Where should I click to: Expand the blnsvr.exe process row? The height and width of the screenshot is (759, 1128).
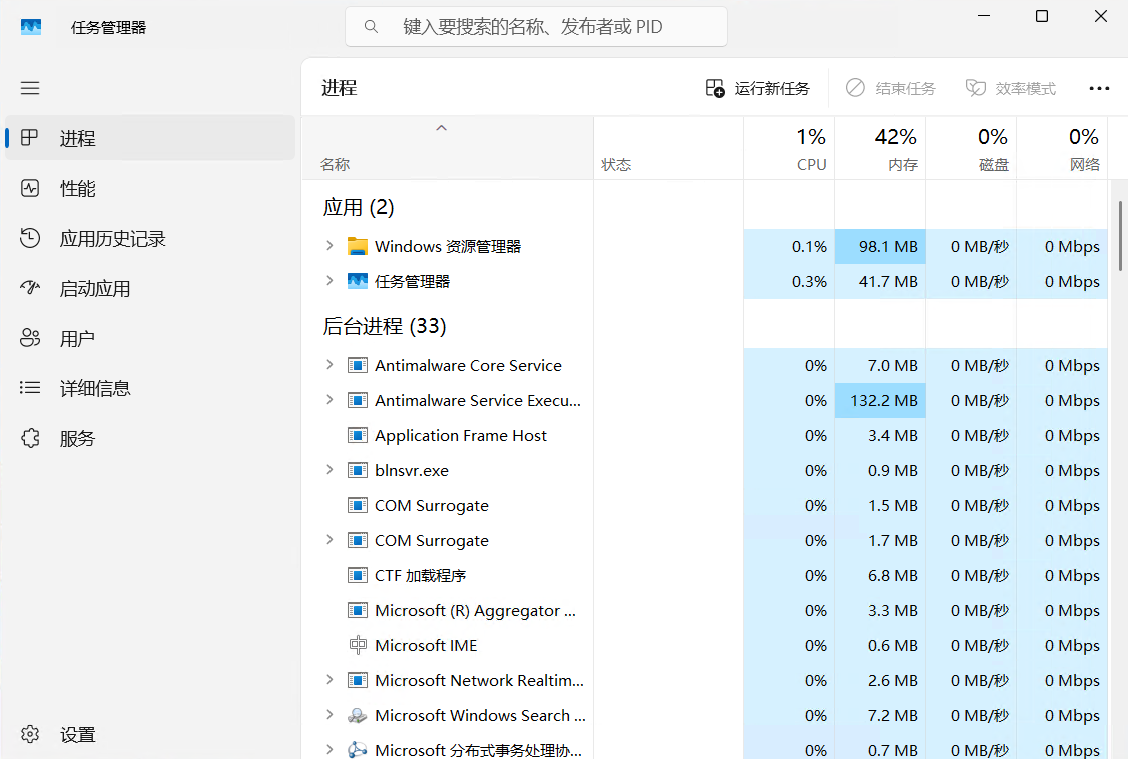click(330, 470)
